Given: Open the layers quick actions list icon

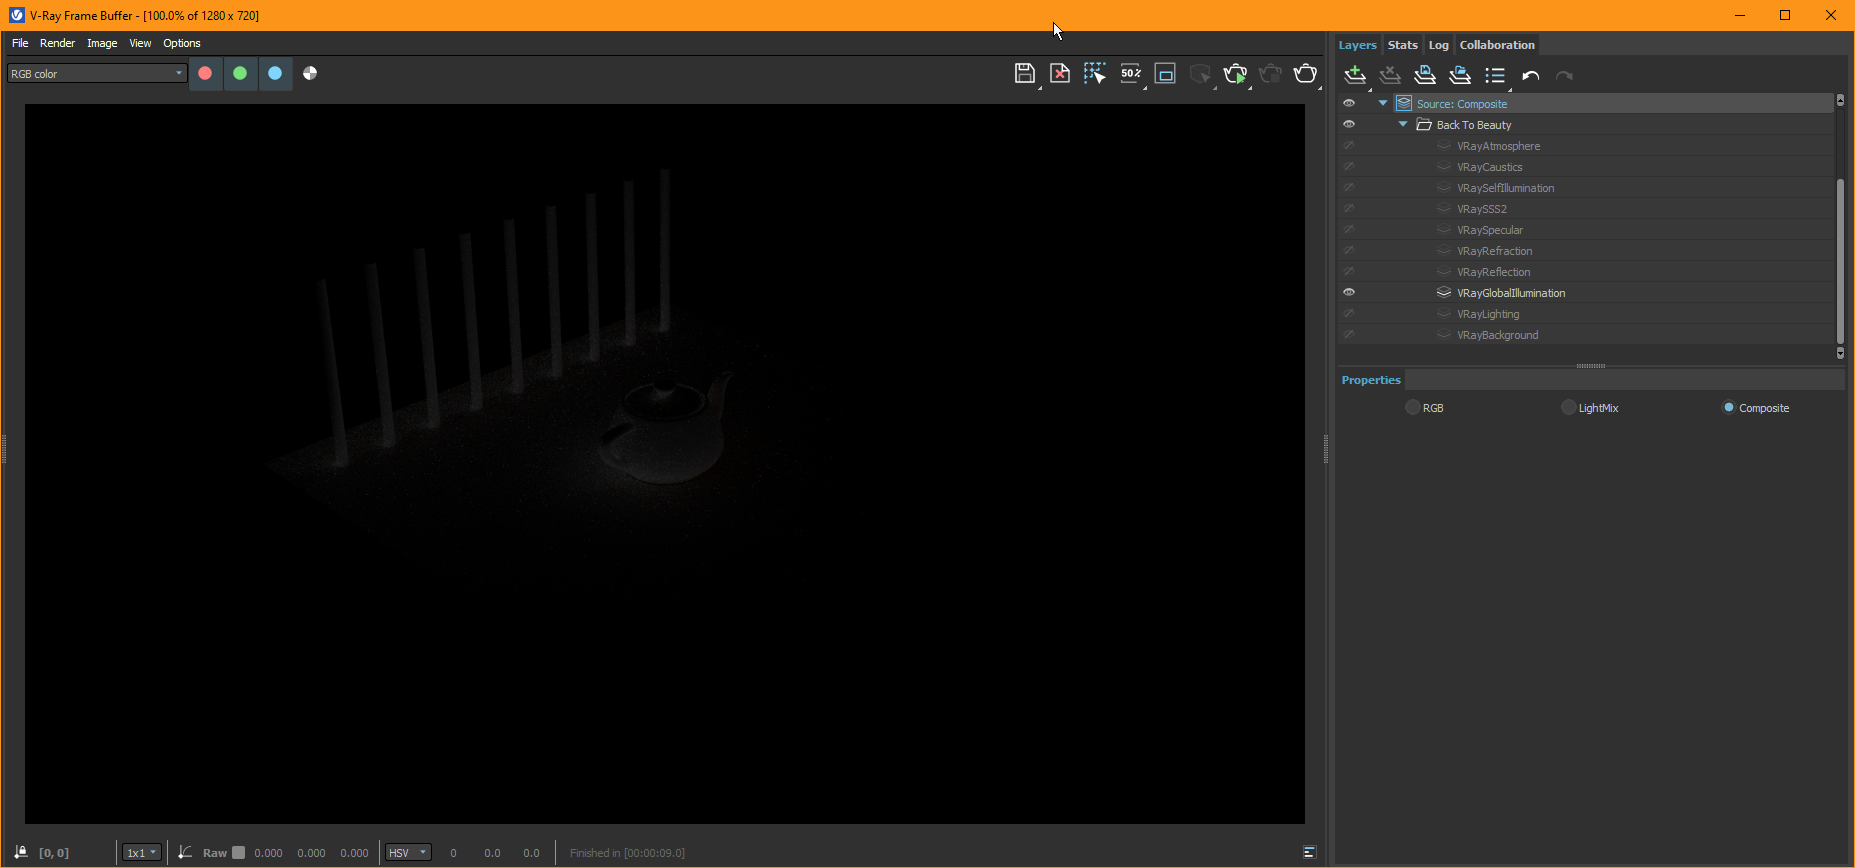Looking at the screenshot, I should 1495,75.
